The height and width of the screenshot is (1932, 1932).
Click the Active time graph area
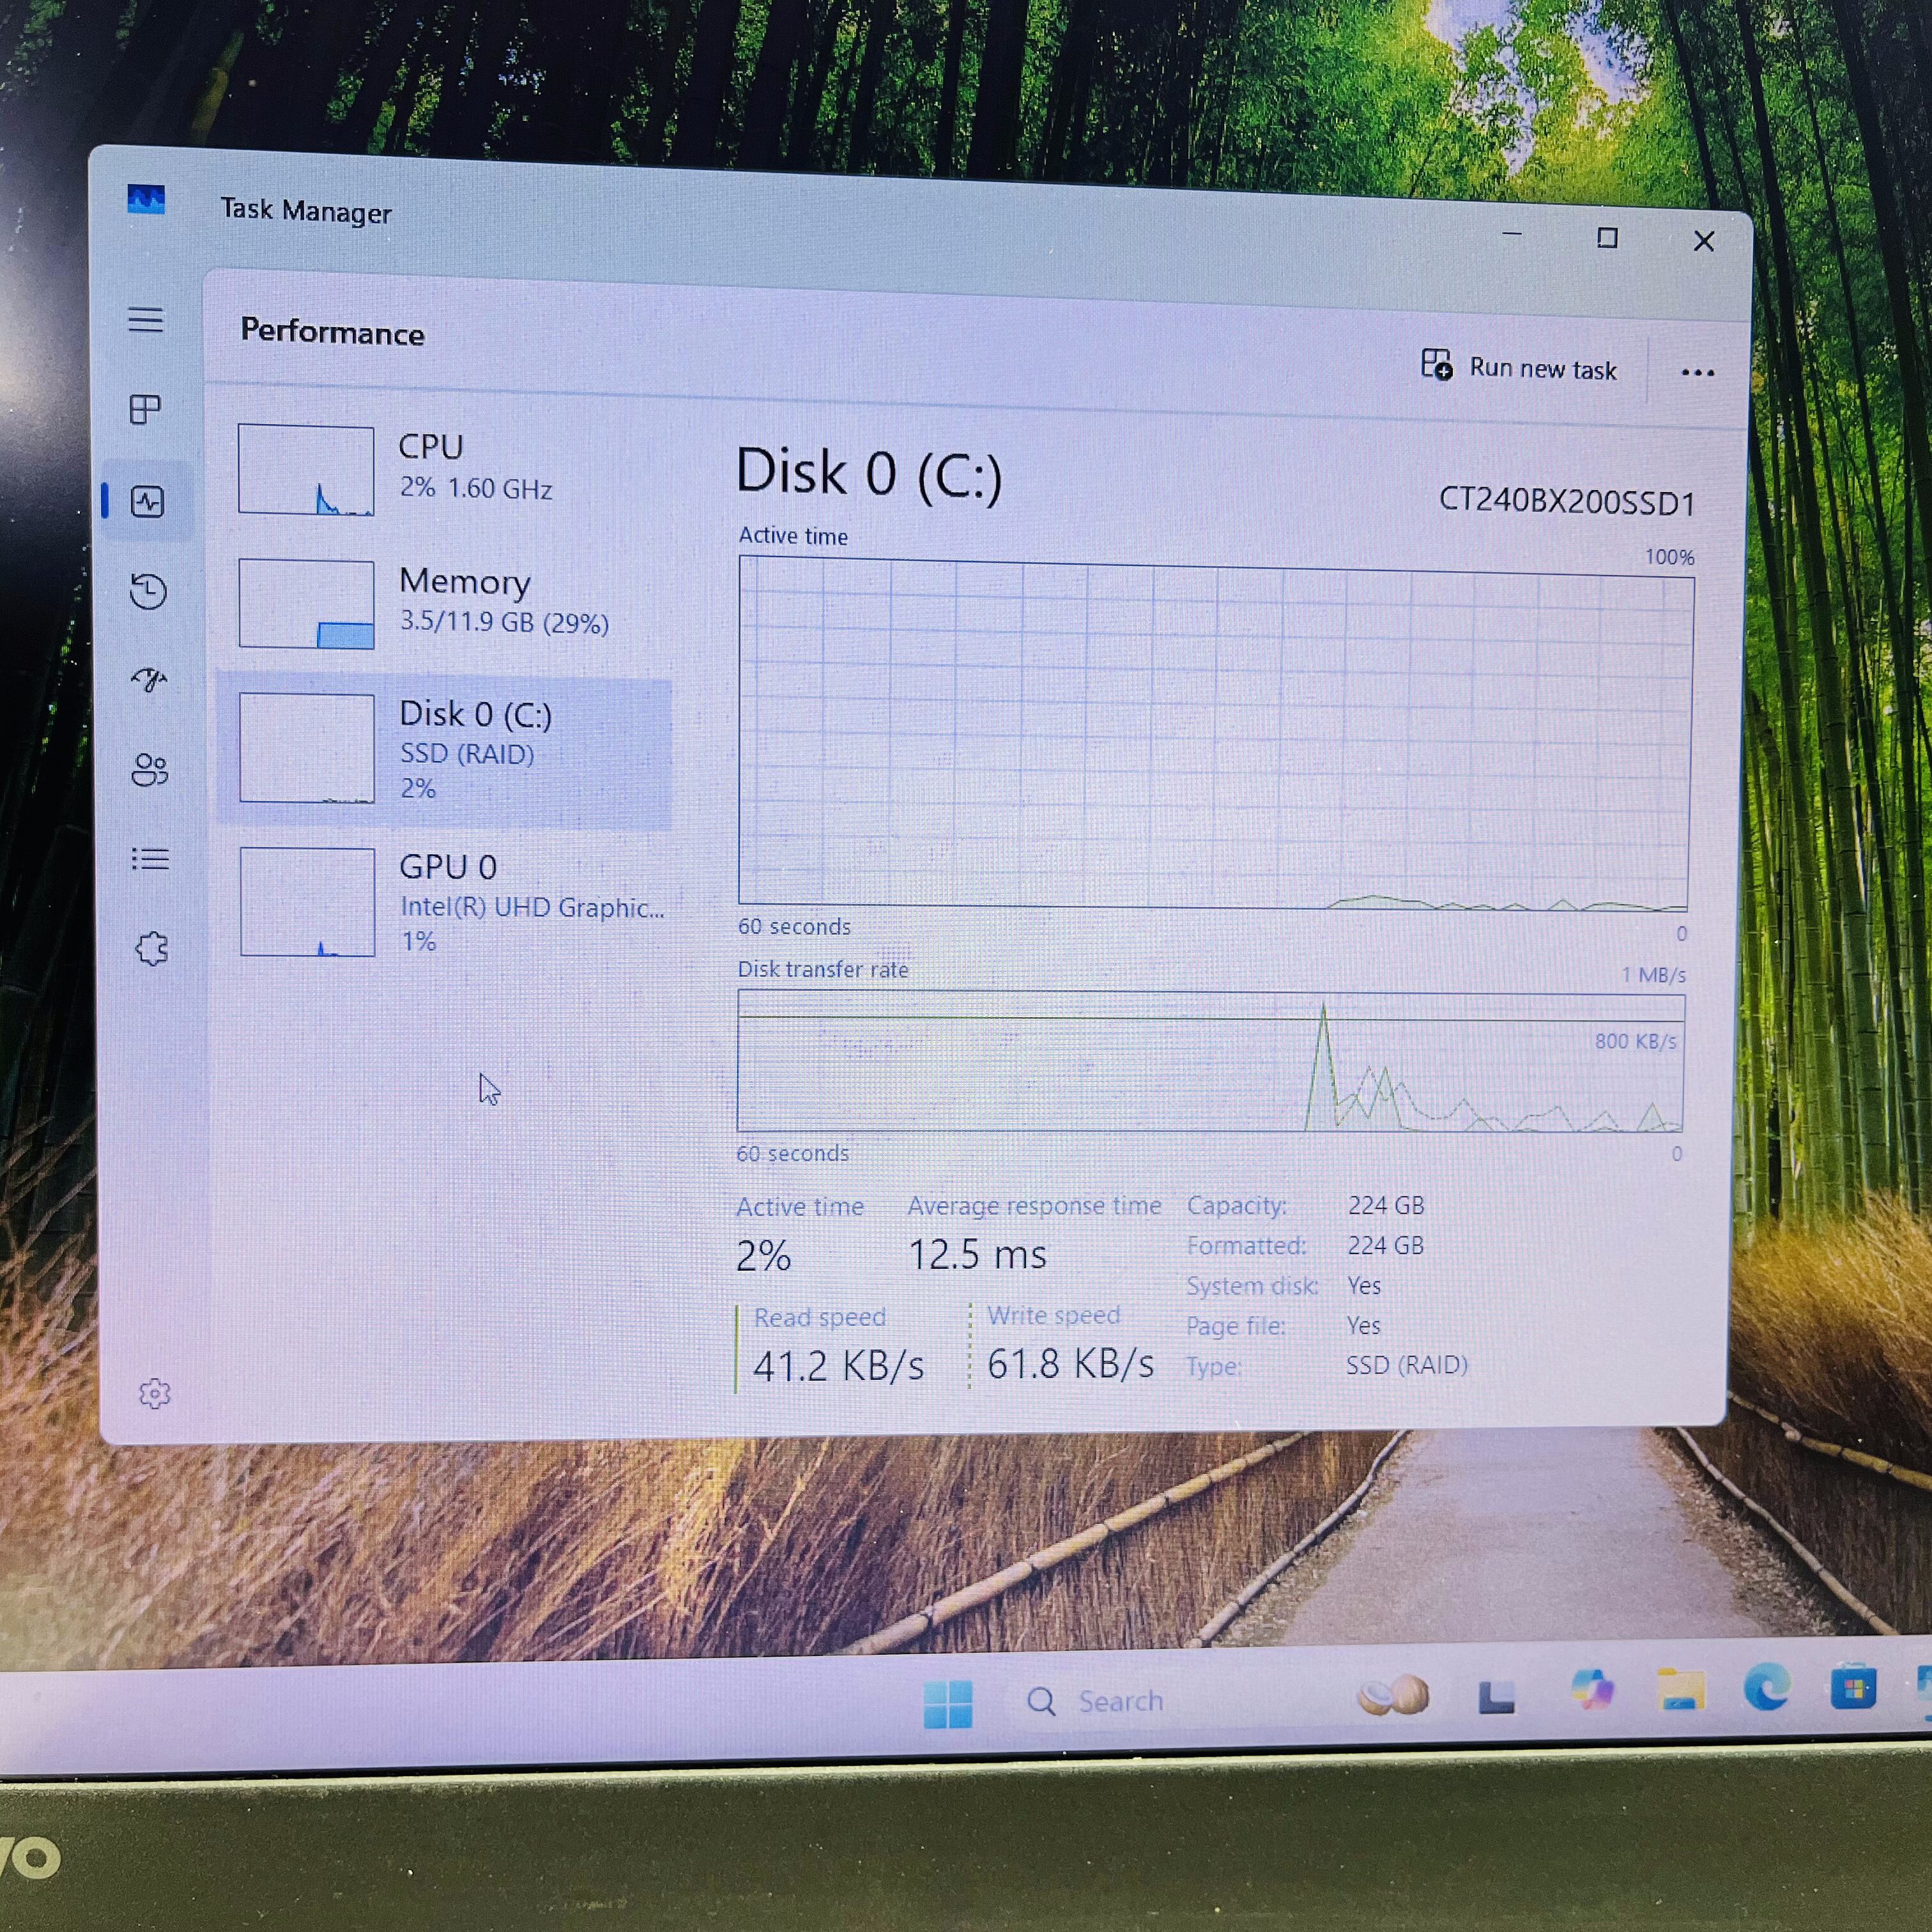pos(1214,733)
